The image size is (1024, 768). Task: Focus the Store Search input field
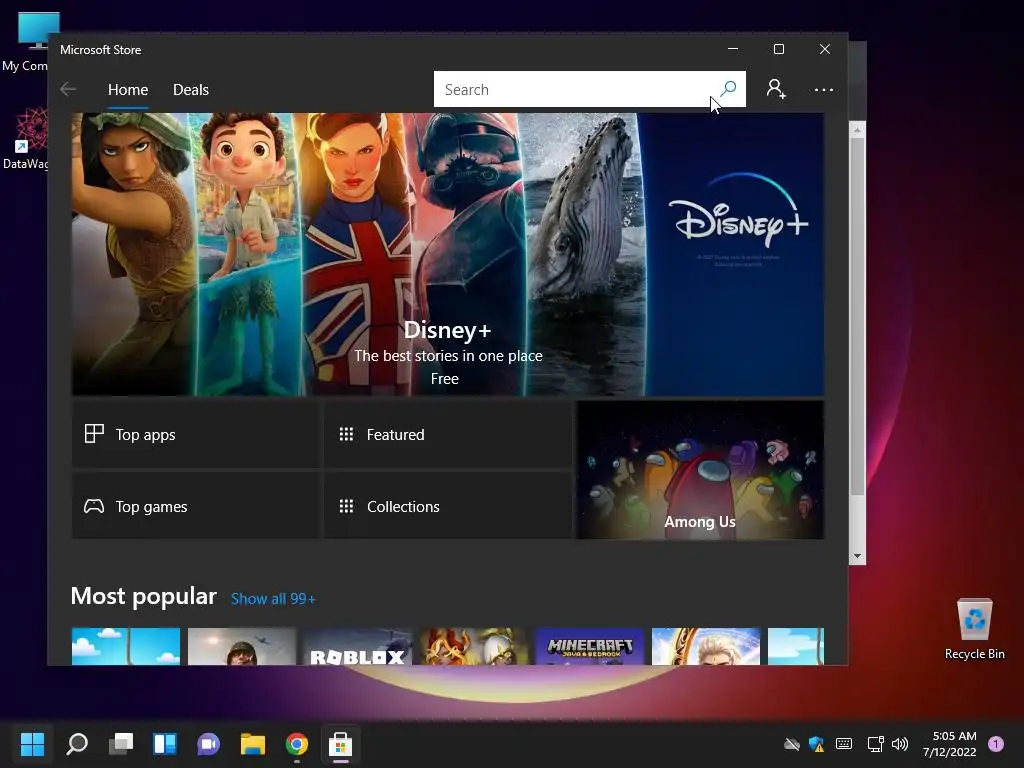[589, 89]
